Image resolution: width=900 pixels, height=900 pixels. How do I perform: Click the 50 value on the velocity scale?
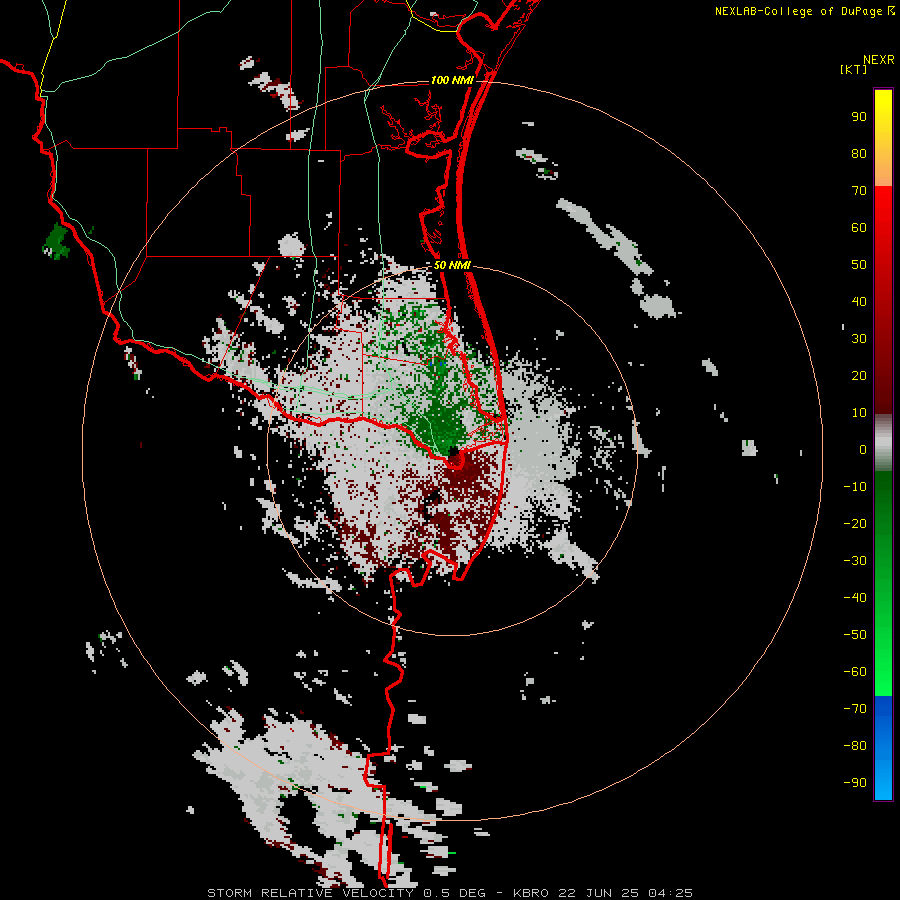point(859,265)
